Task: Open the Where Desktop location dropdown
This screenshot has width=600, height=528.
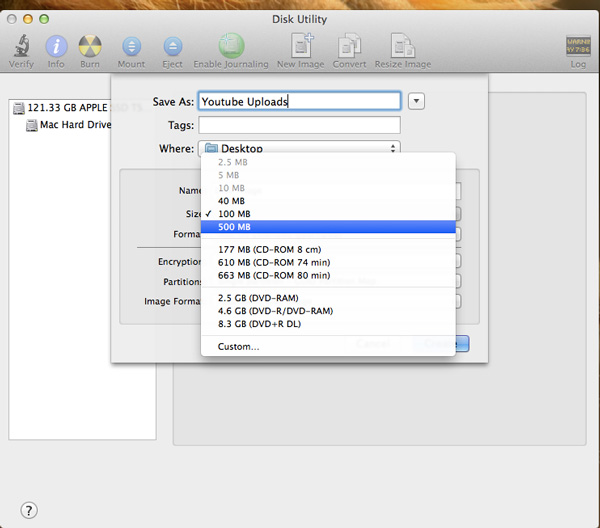Action: pos(299,148)
